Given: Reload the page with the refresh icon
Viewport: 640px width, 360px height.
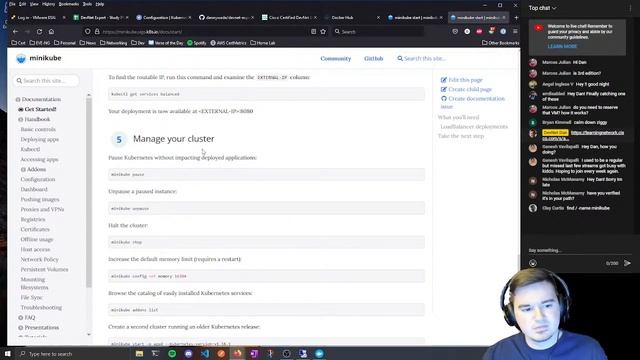Looking at the screenshot, I should (39, 31).
